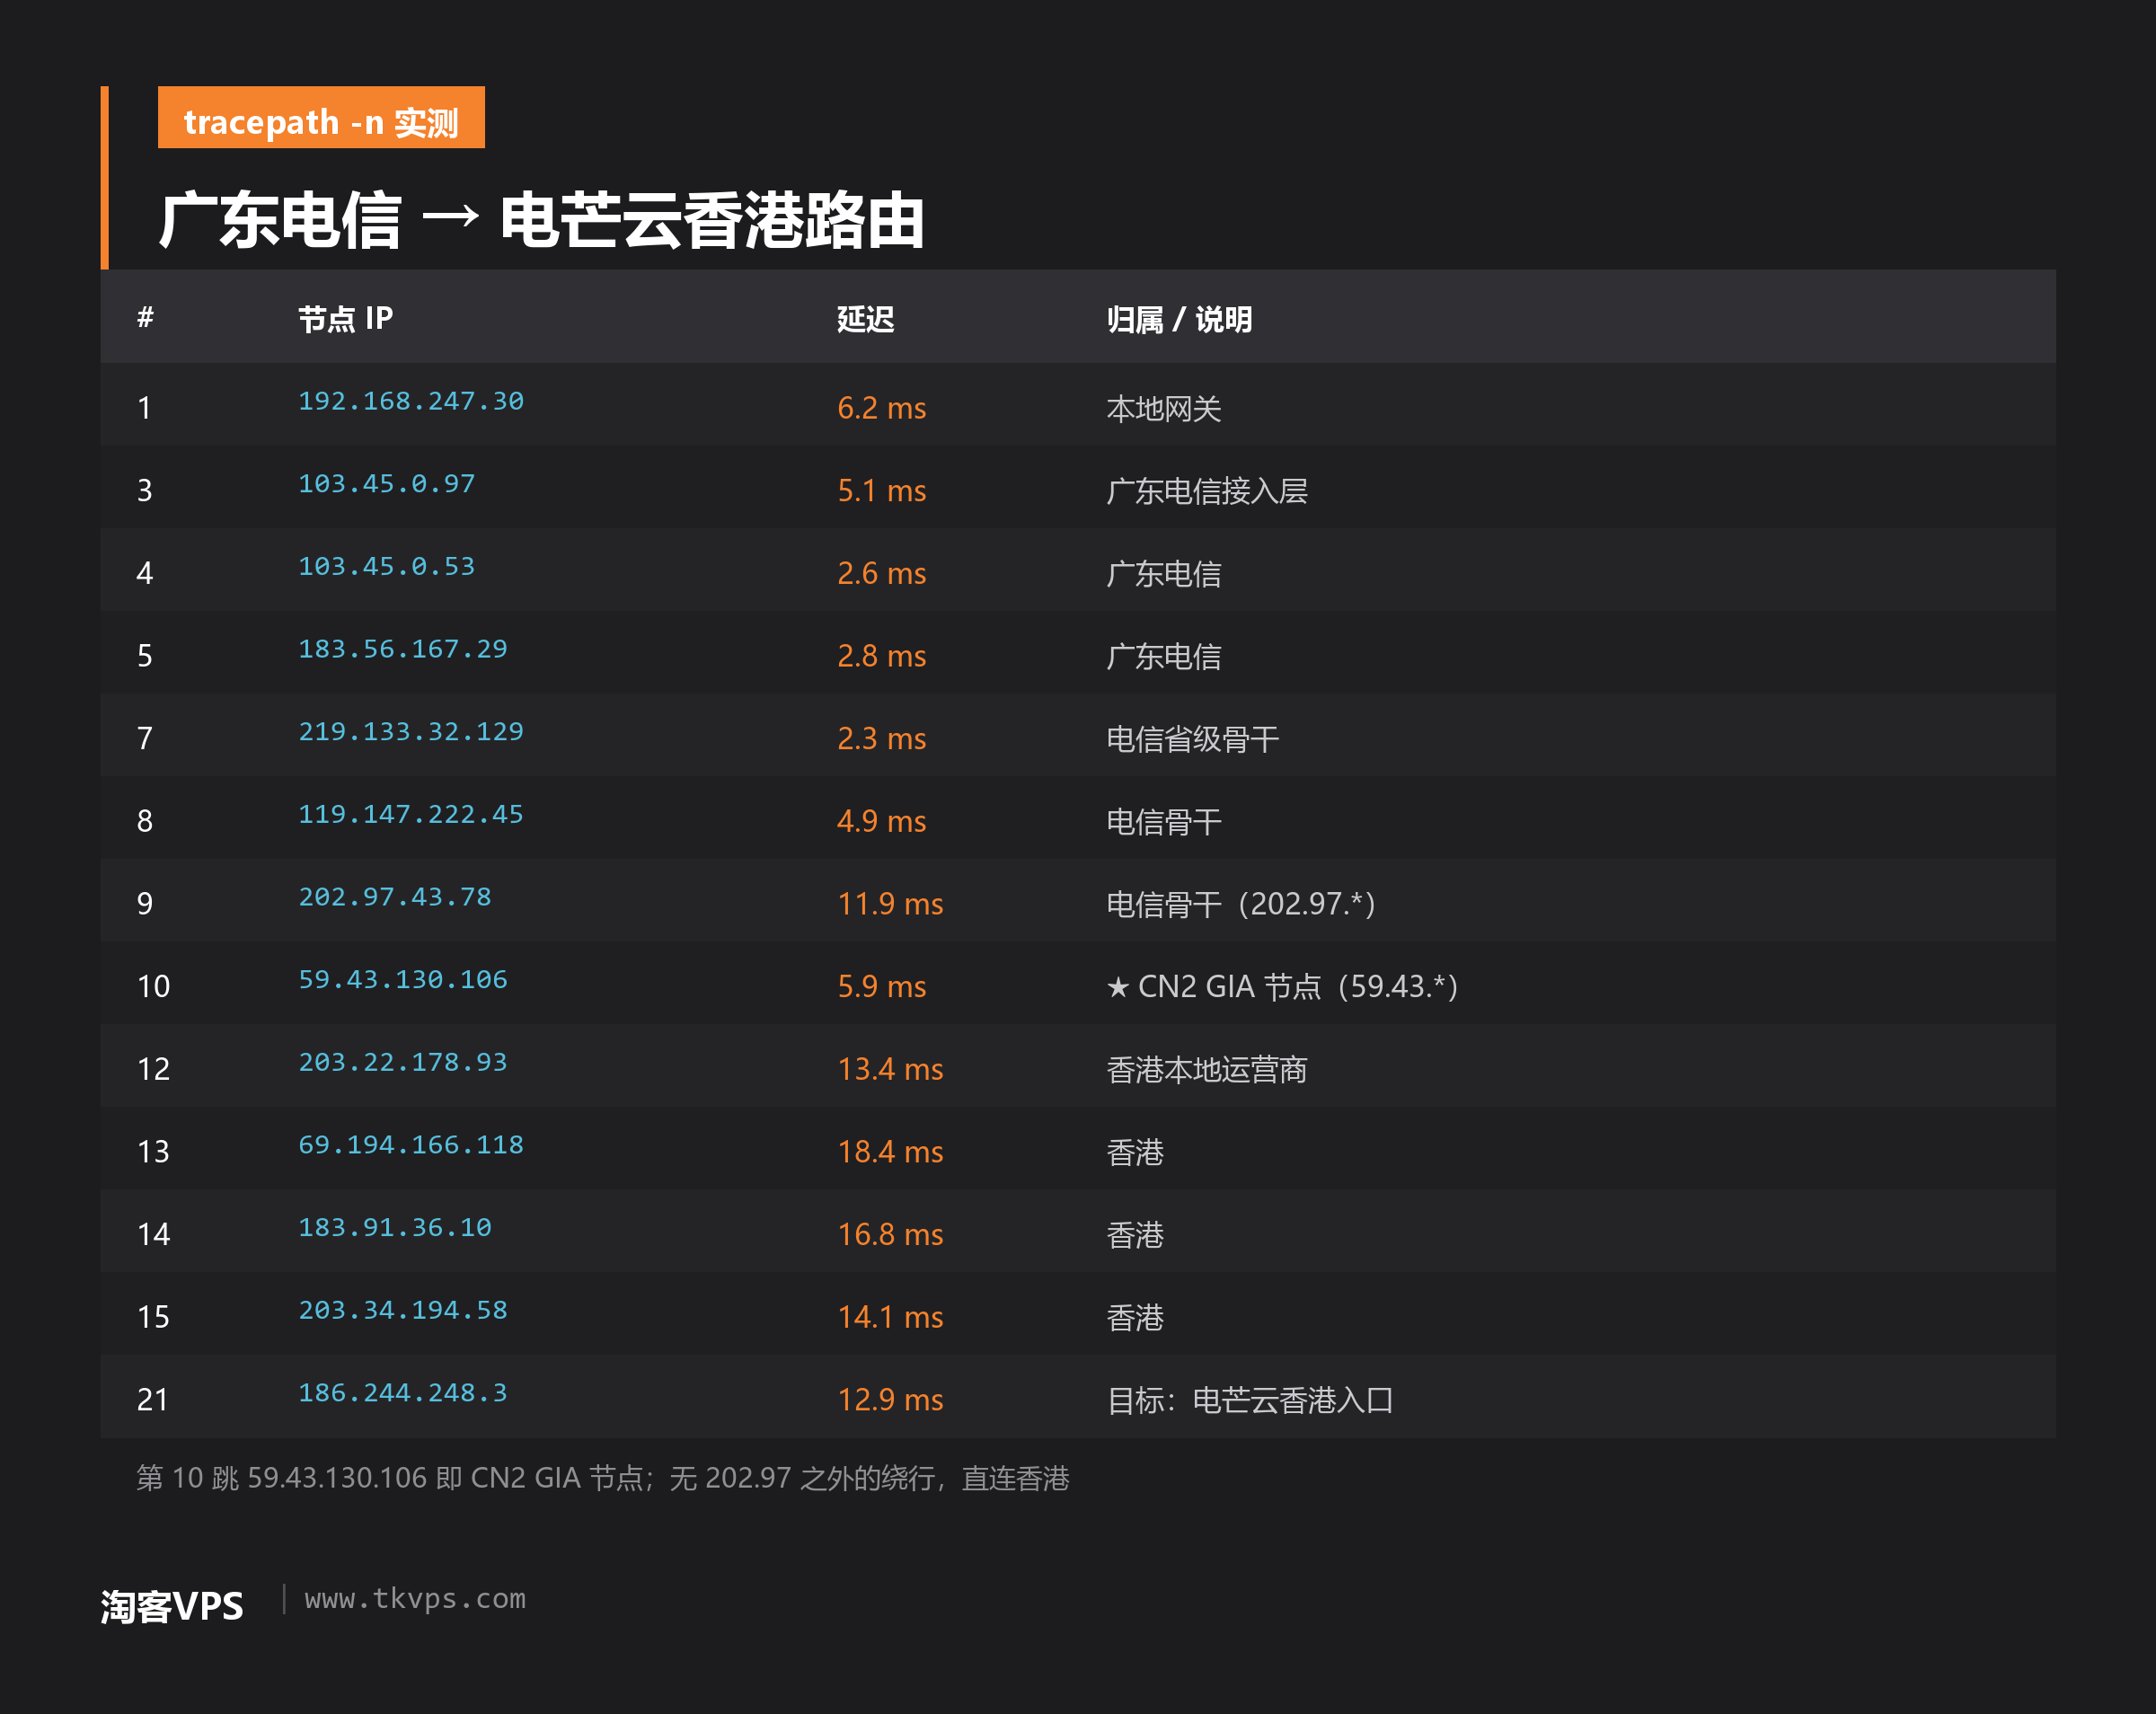Click the '电信省级骨干' description

[1193, 739]
